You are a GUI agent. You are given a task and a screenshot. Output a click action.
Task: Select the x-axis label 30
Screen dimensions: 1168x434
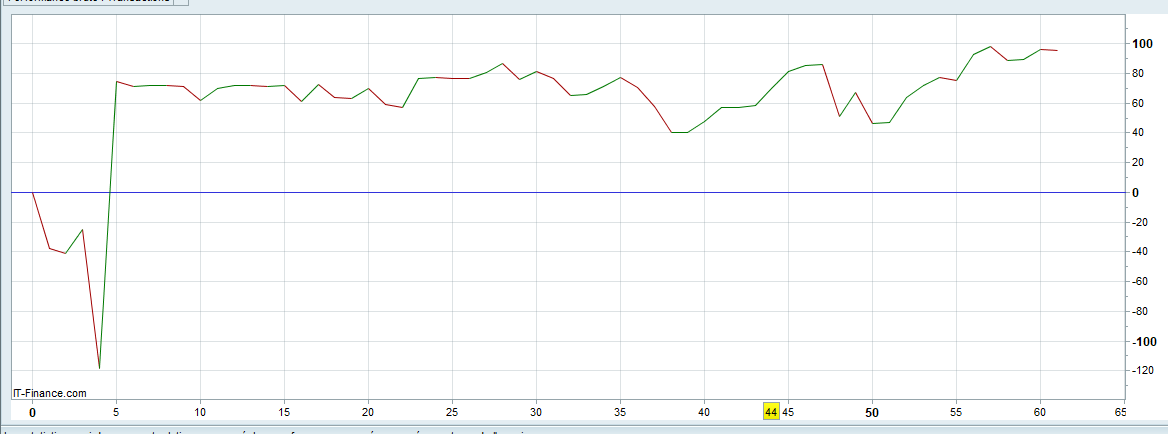[536, 412]
